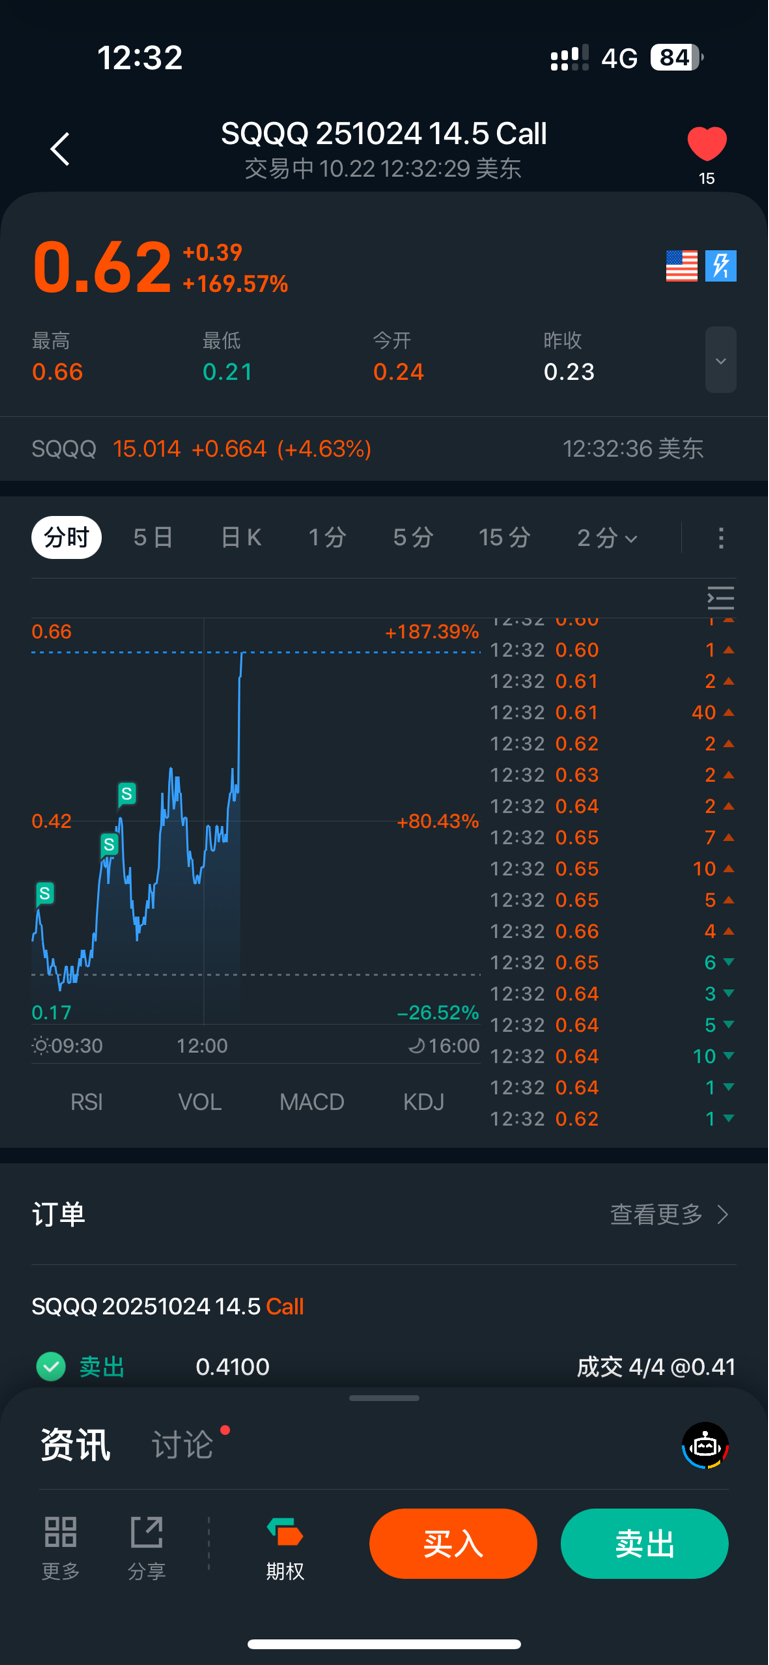The image size is (769, 1665).
Task: Tap the 成交 4/4 @0.41 status
Action: click(656, 1367)
